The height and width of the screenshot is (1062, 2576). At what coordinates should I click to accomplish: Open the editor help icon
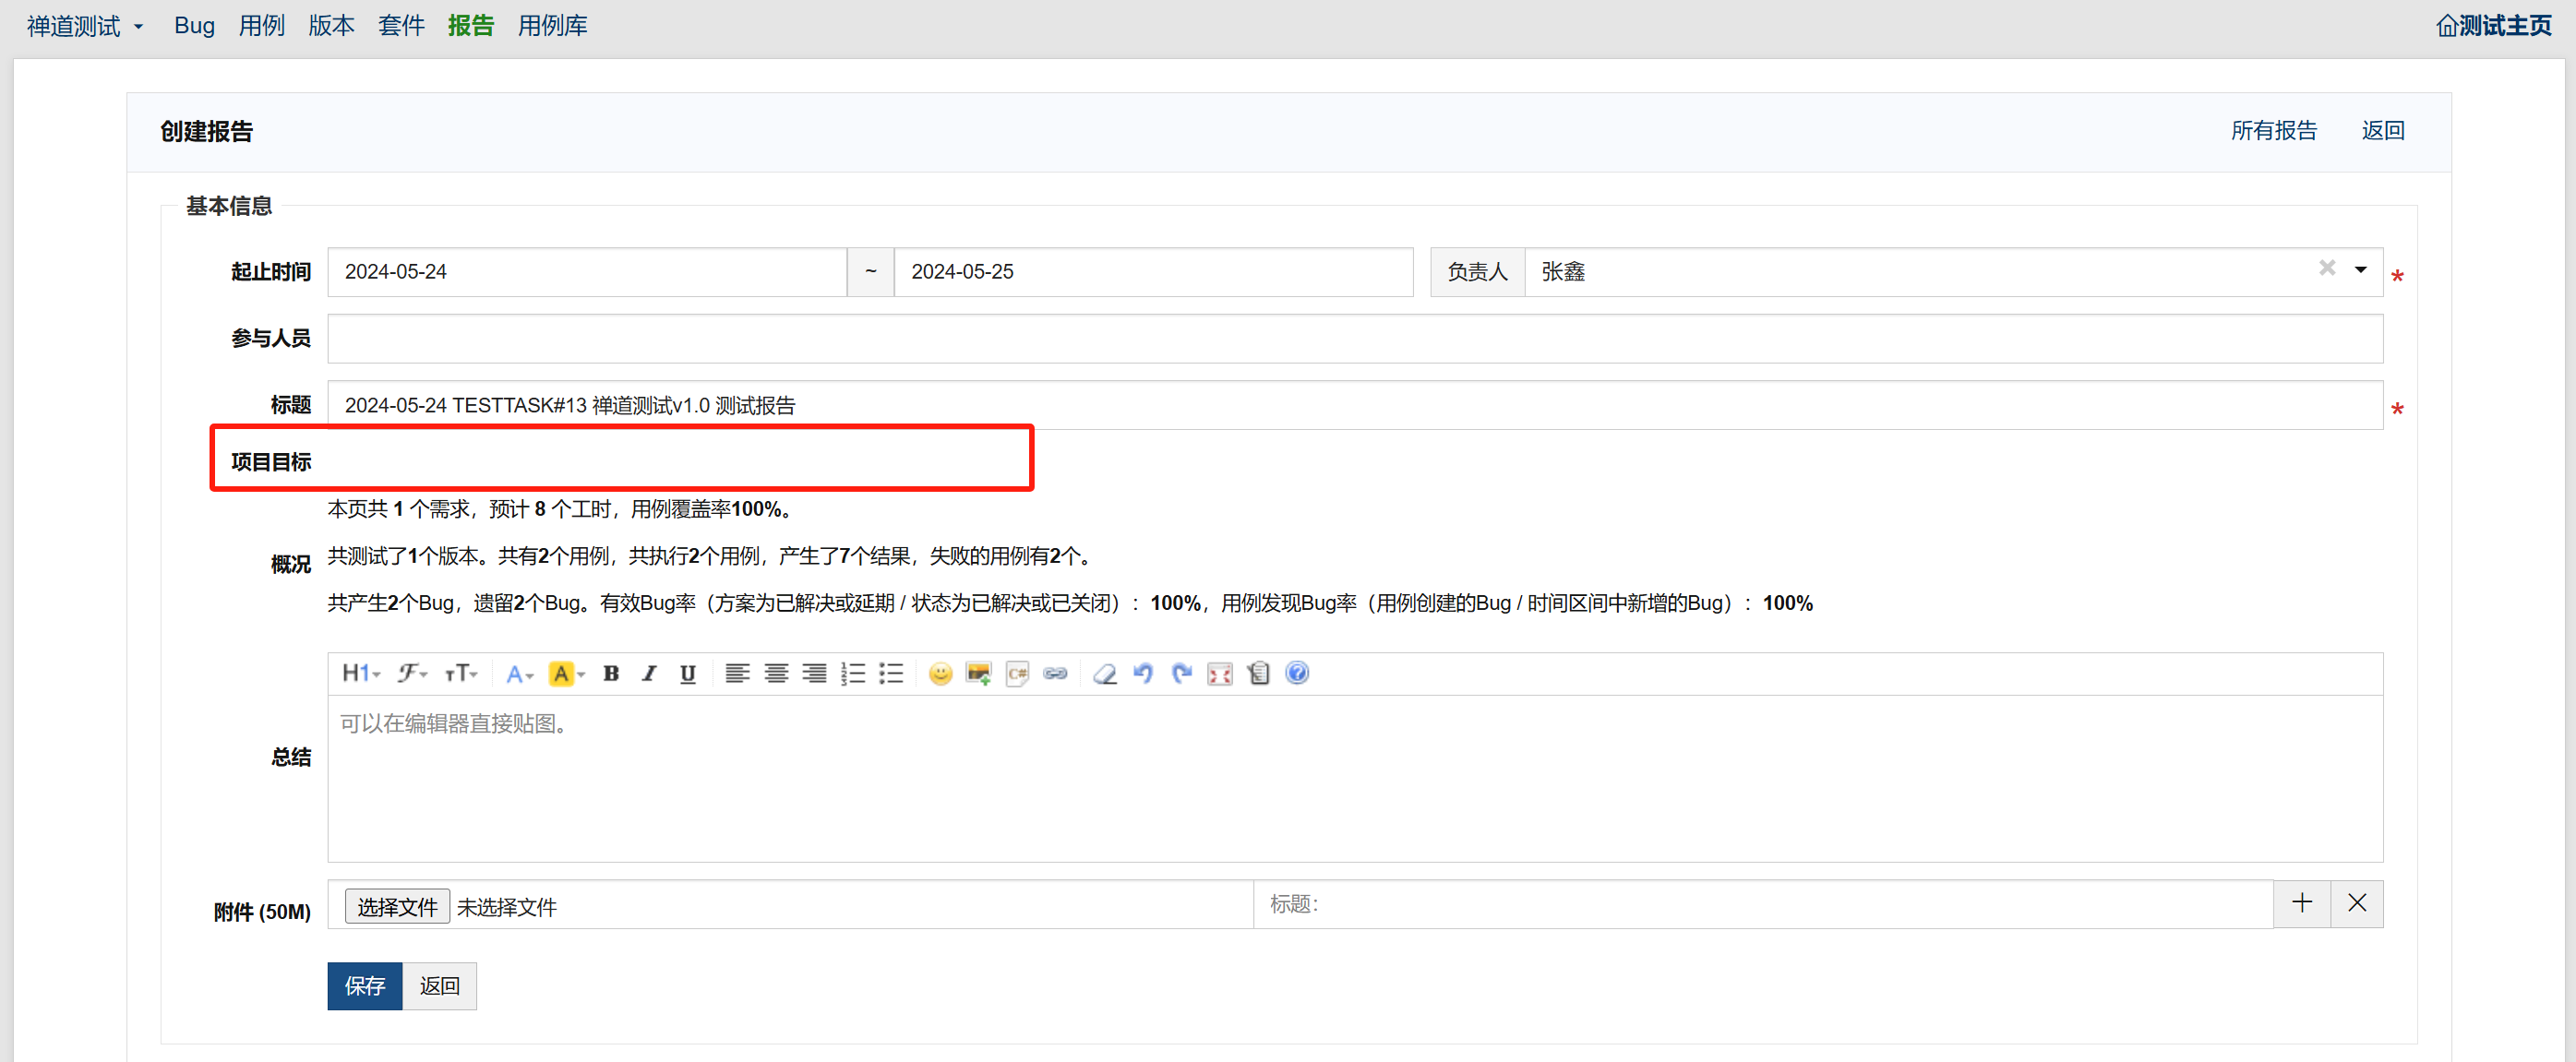pyautogui.click(x=1297, y=674)
